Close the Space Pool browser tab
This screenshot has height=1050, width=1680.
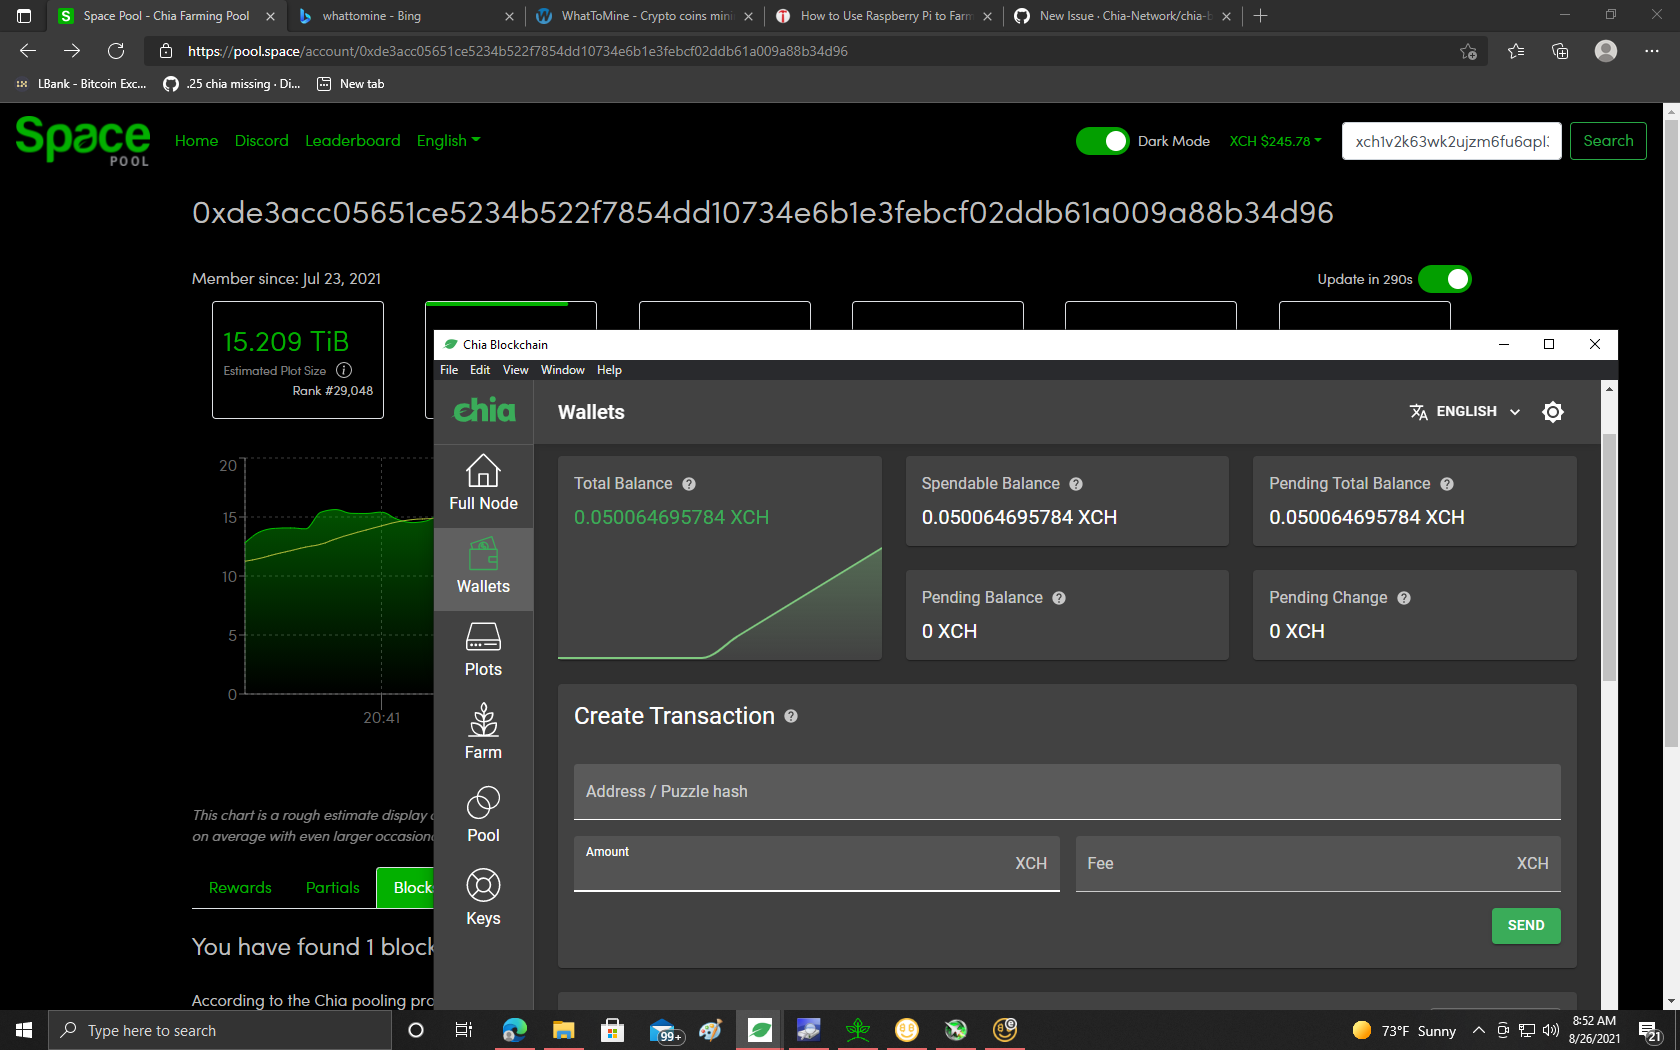tap(270, 16)
